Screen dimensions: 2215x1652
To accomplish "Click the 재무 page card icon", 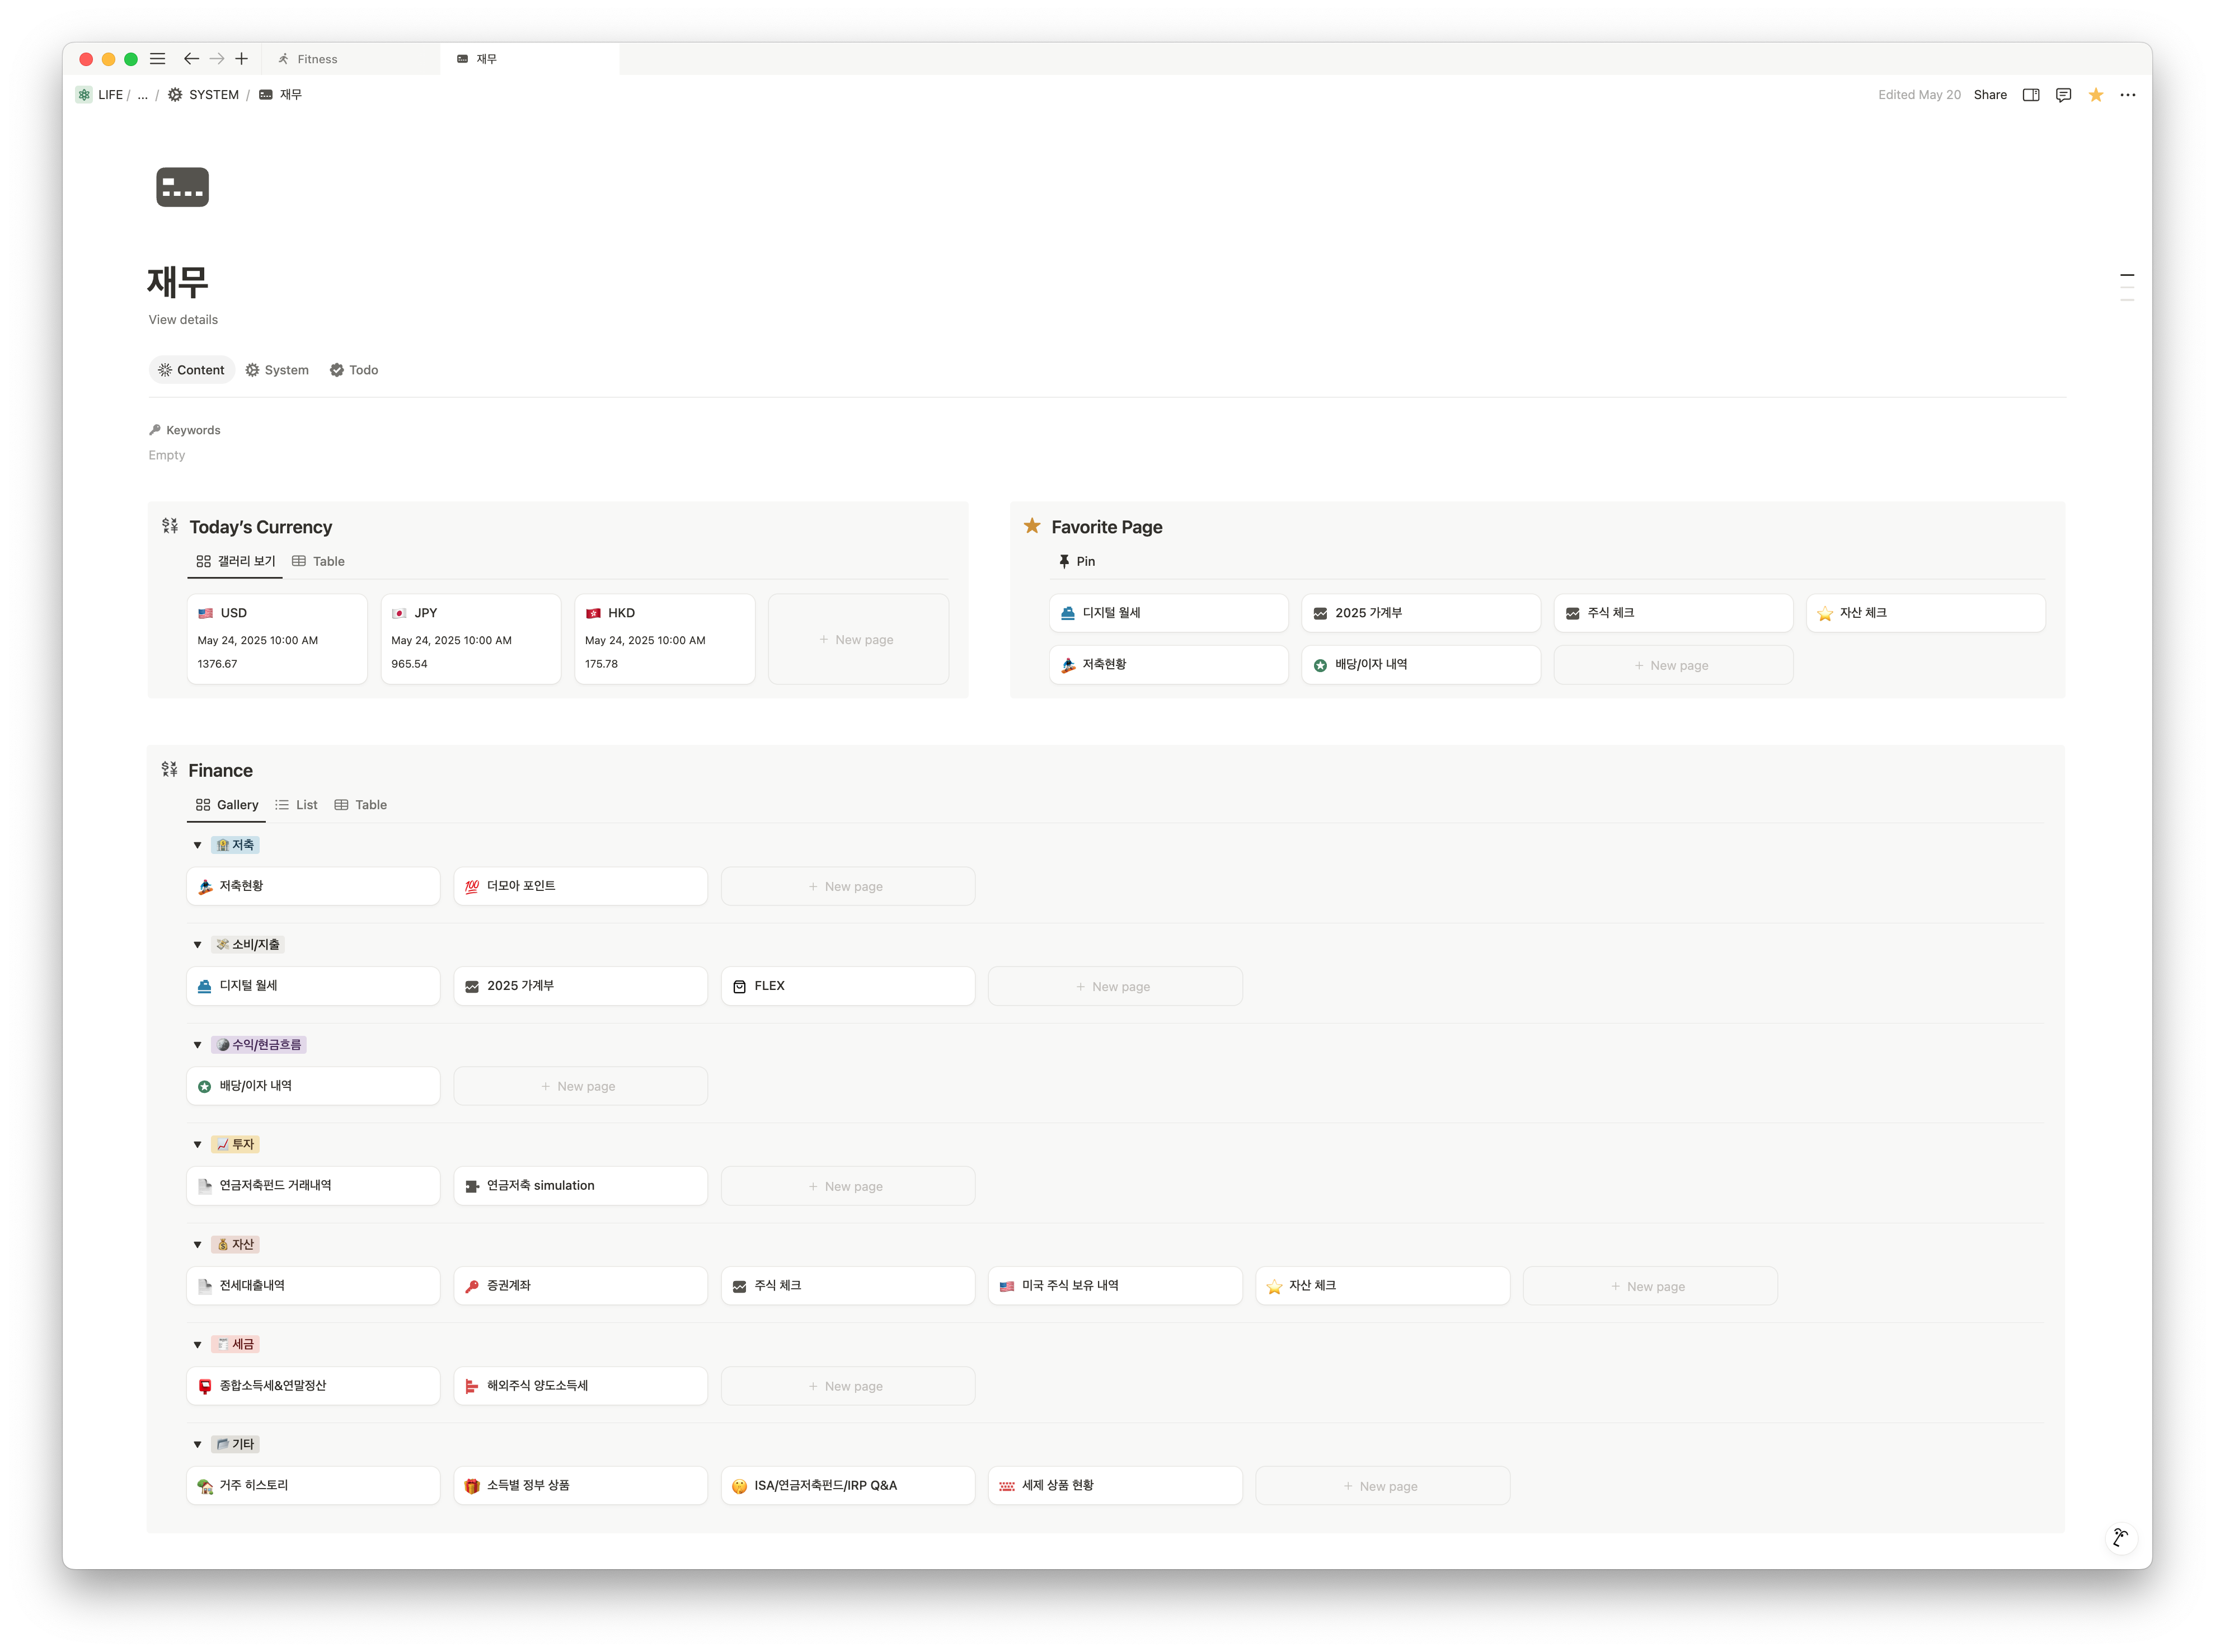I will 183,187.
